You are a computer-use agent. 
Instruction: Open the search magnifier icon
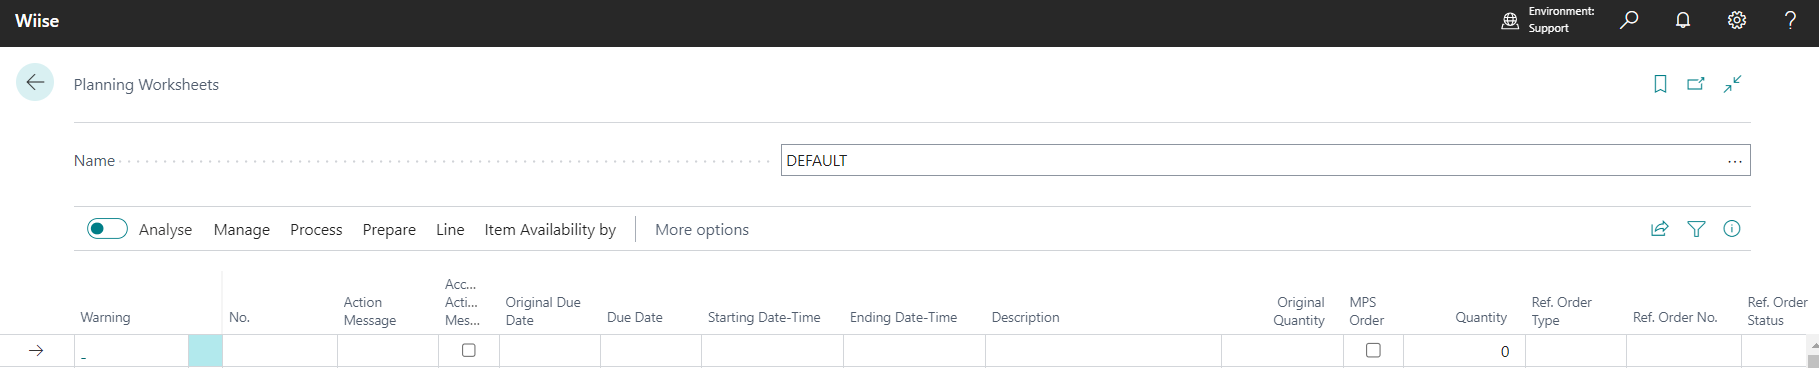point(1629,20)
